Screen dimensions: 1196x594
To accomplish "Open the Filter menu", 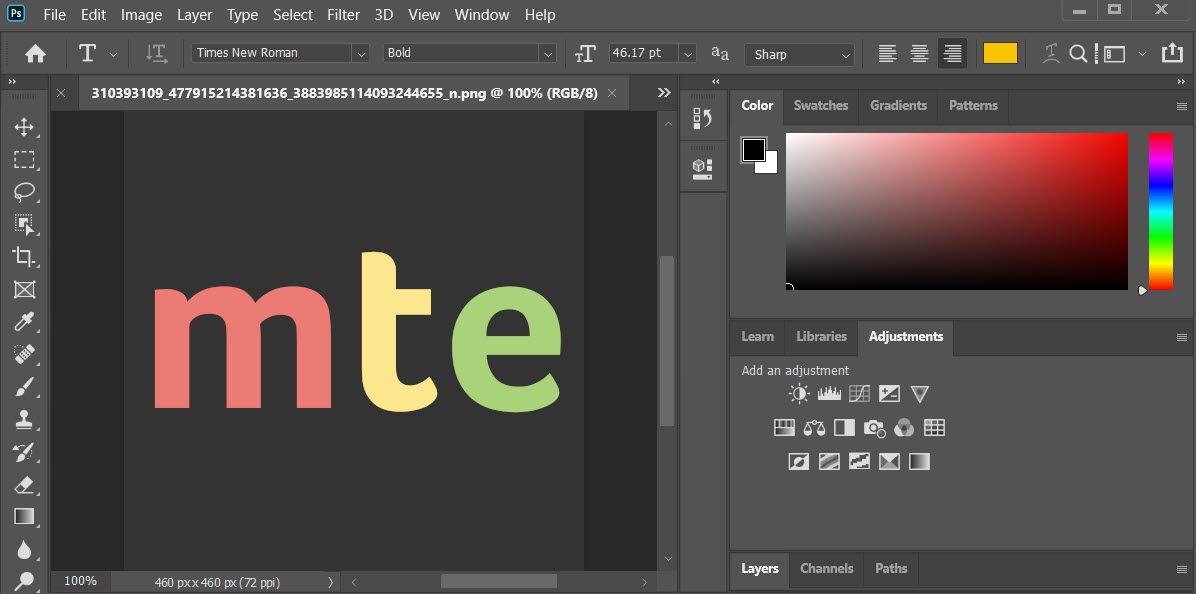I will 343,14.
